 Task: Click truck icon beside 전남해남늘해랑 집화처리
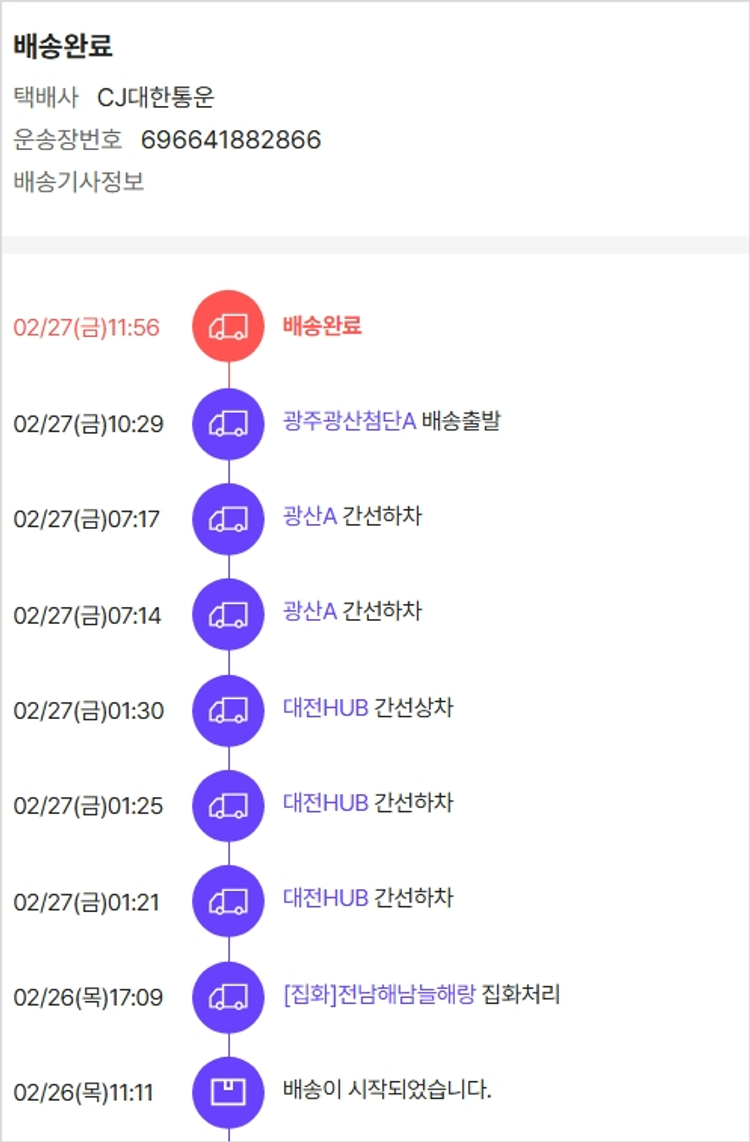(x=228, y=997)
